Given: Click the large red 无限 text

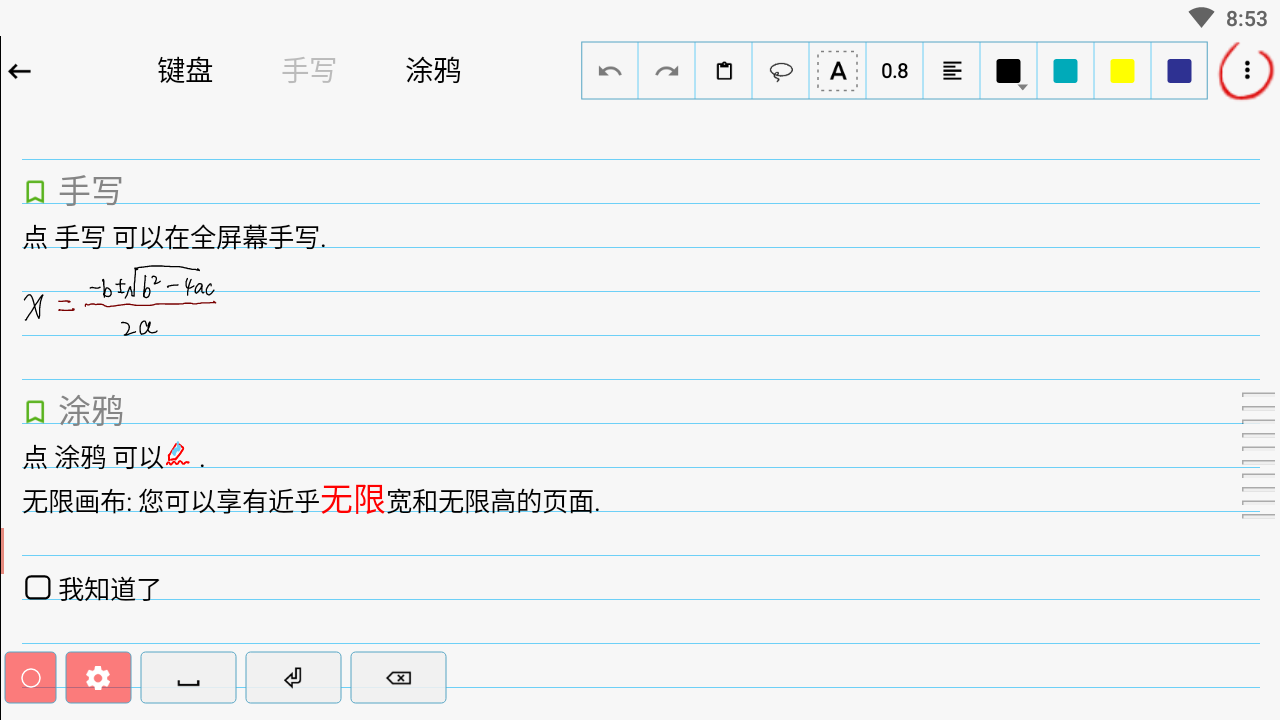Looking at the screenshot, I should (353, 498).
